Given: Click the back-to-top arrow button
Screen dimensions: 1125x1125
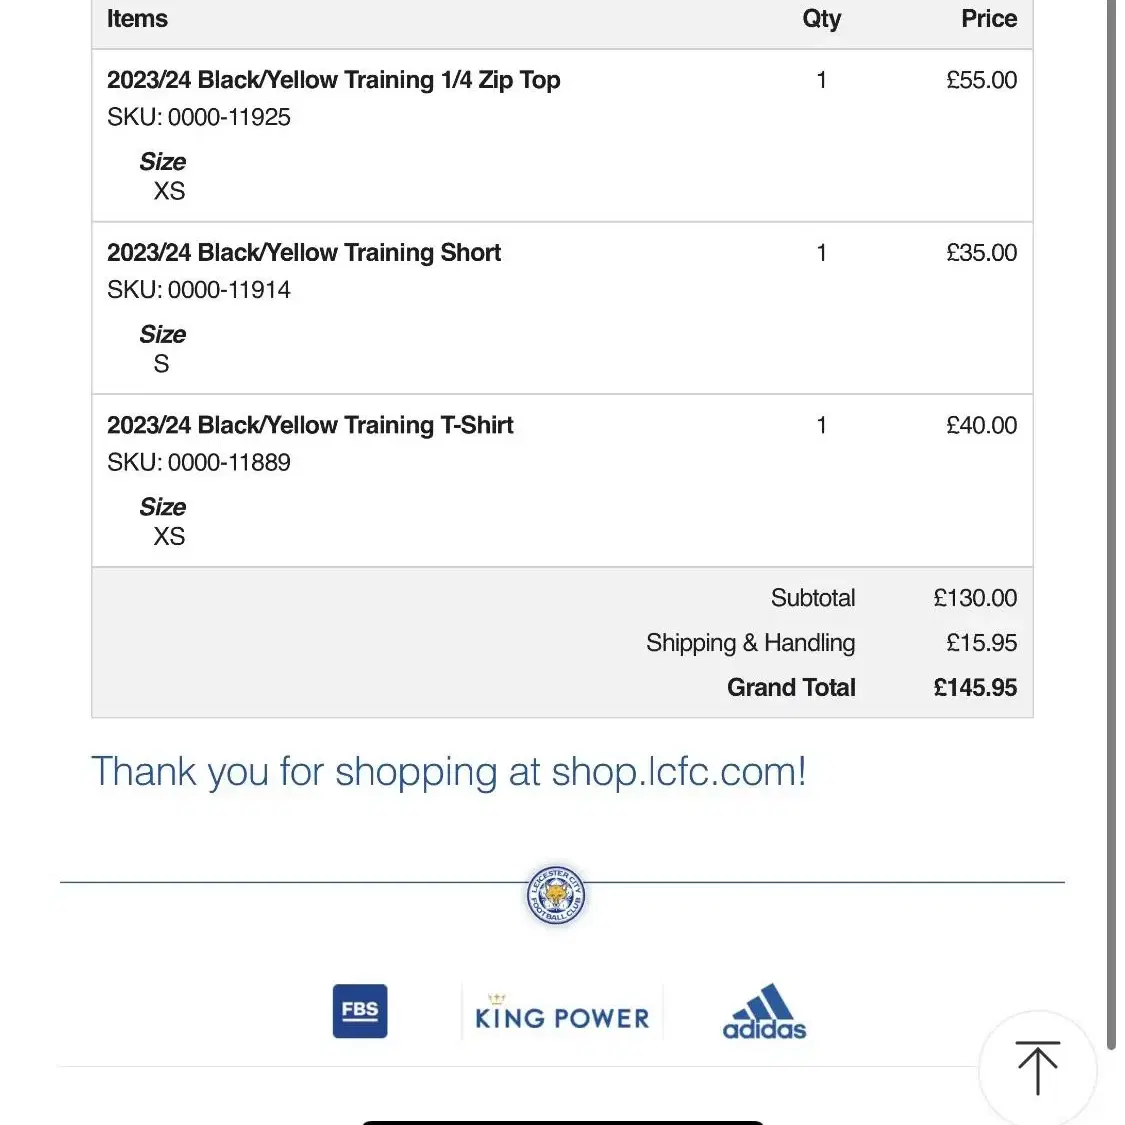Looking at the screenshot, I should [1037, 1068].
